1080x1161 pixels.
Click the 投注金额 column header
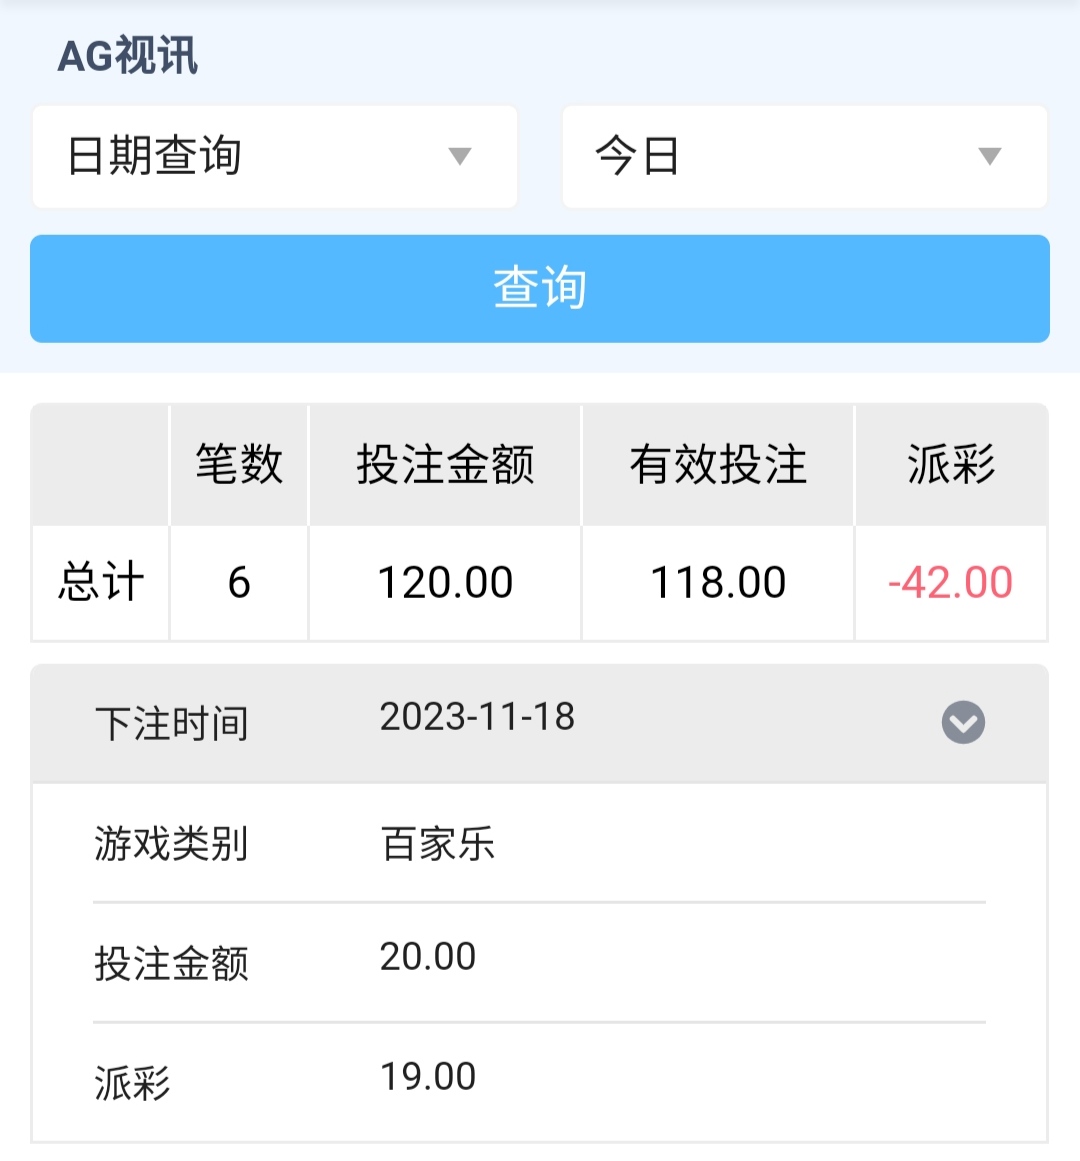(445, 465)
